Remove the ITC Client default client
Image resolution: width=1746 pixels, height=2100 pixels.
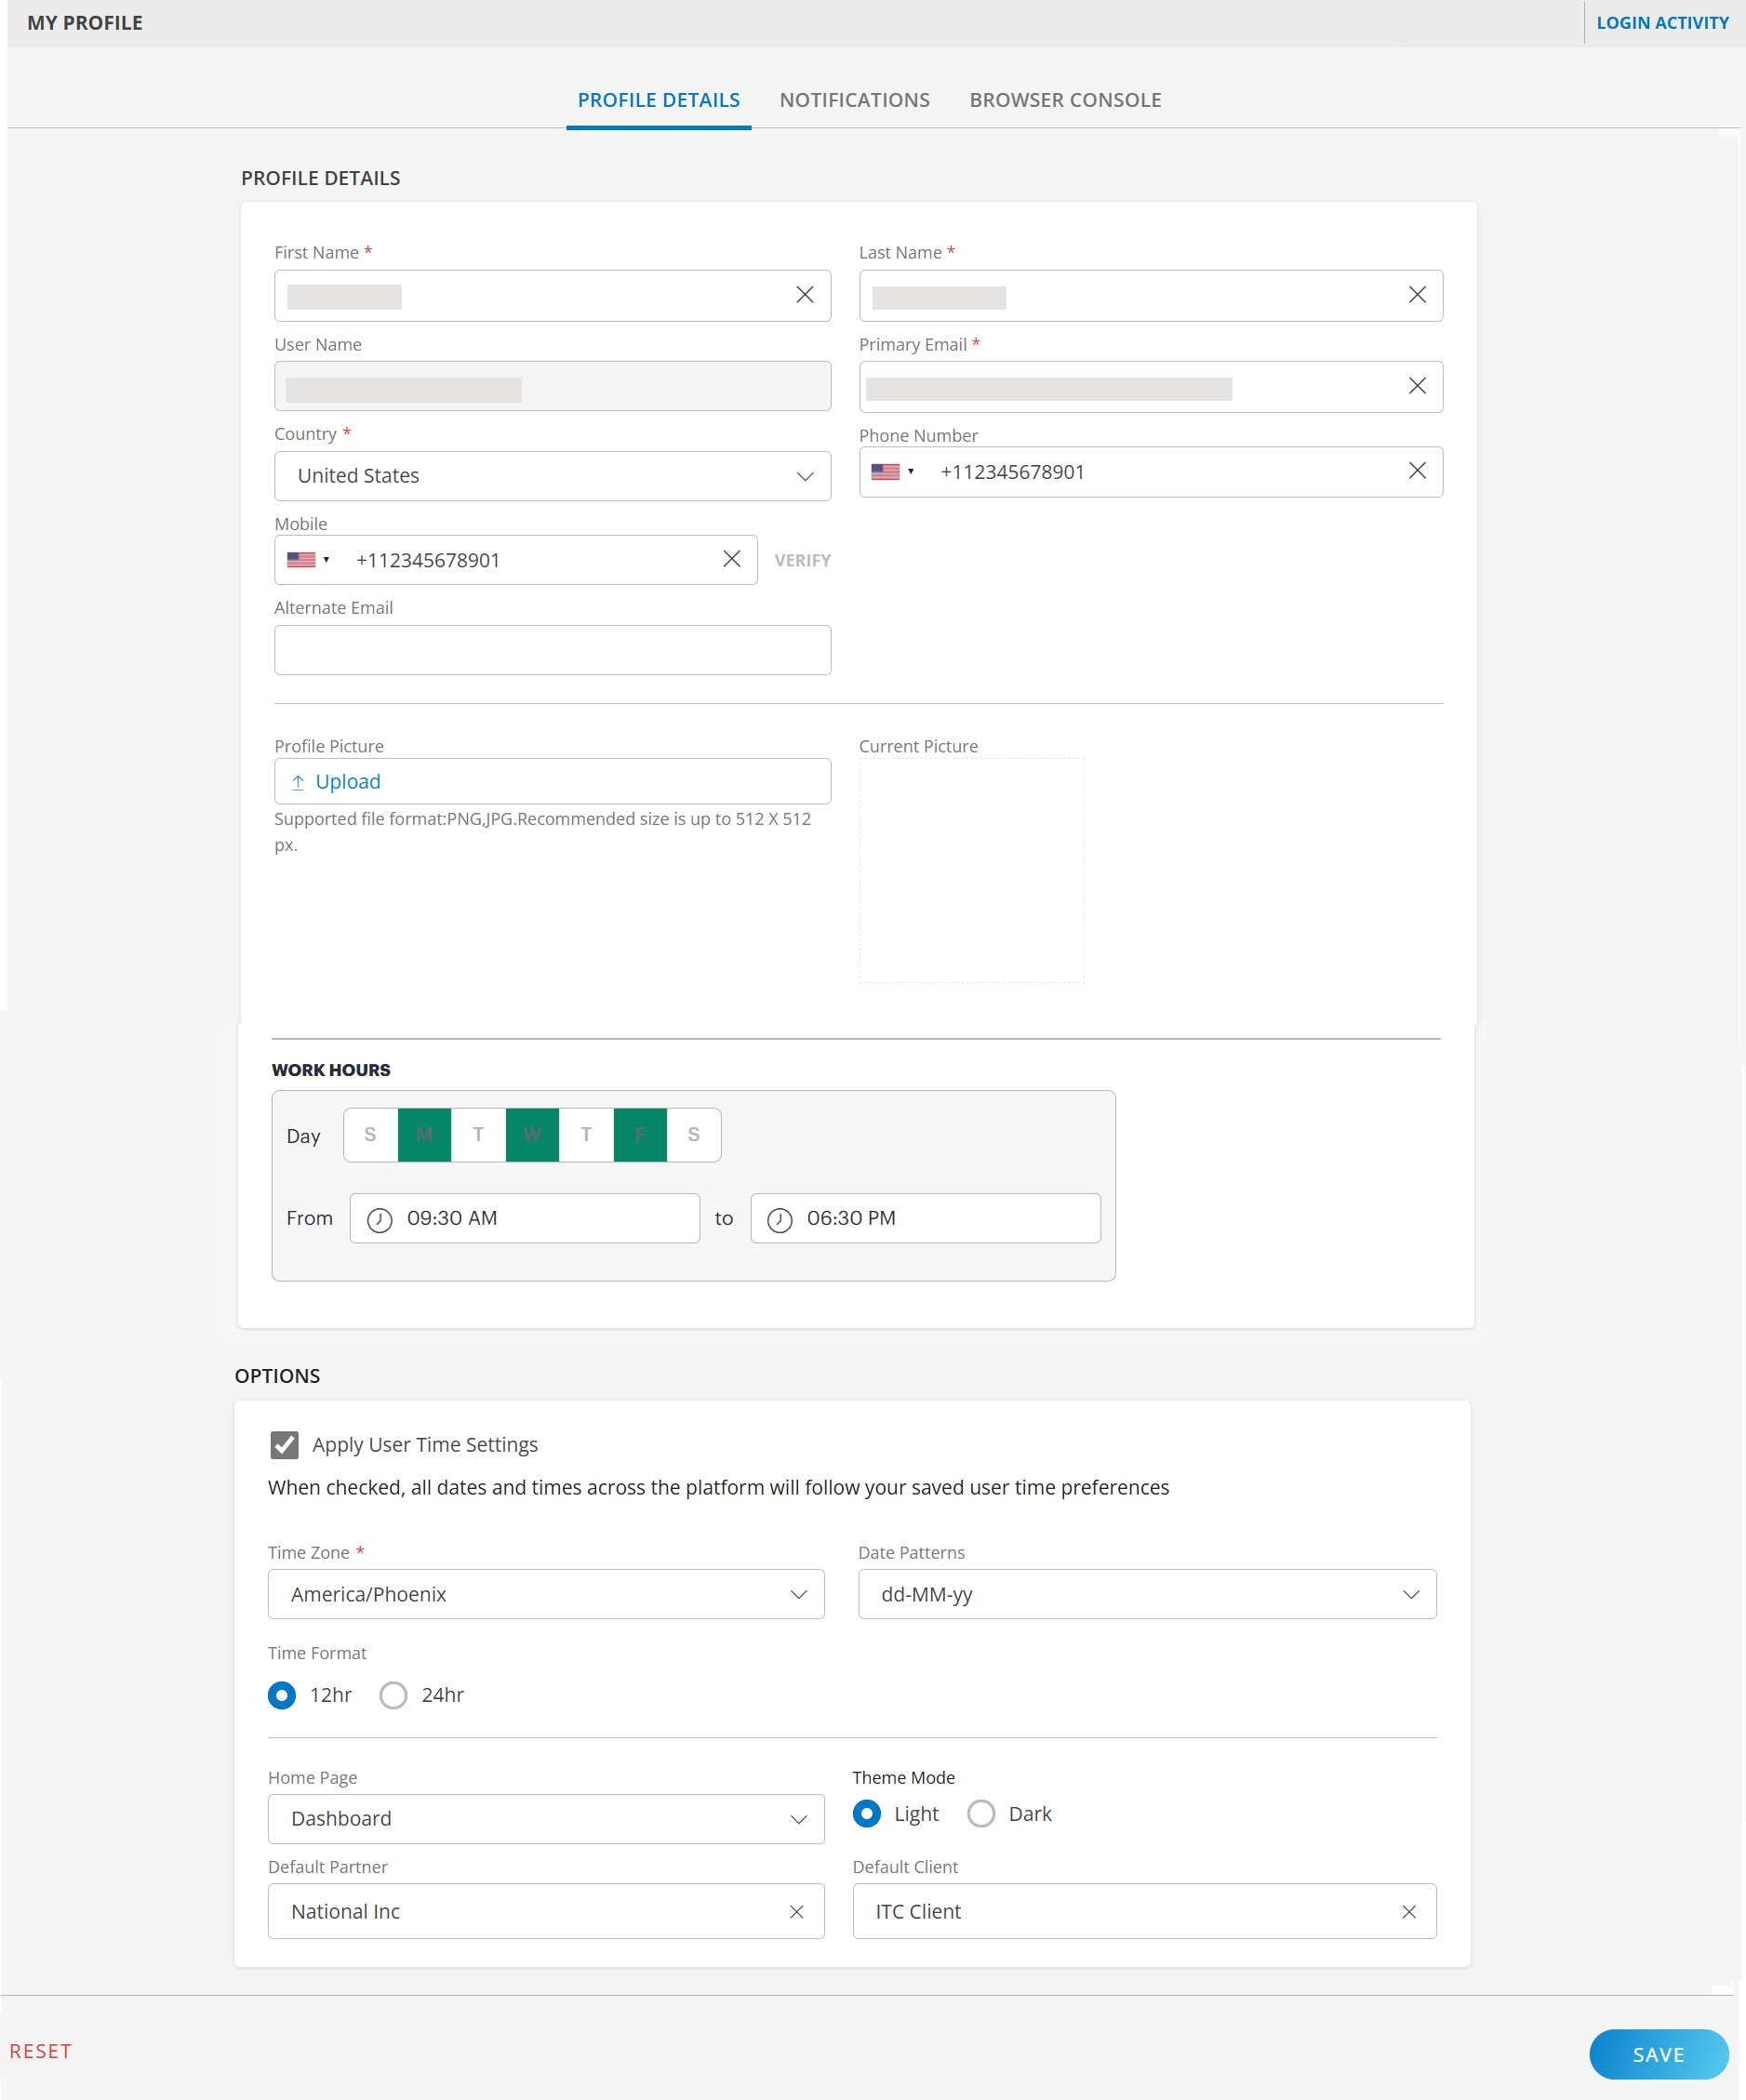1408,1911
